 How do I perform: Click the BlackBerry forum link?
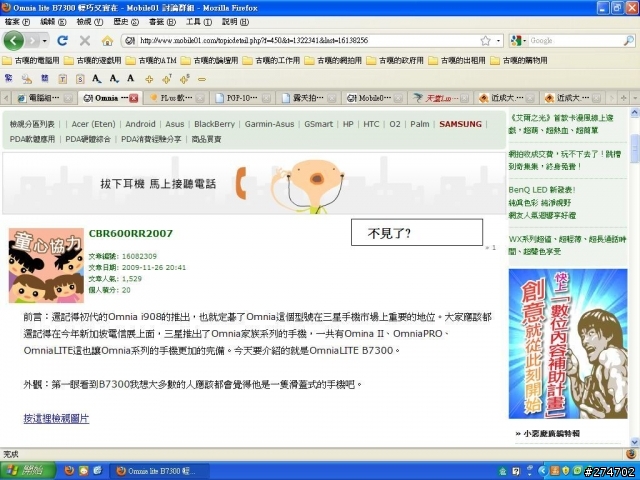point(214,124)
